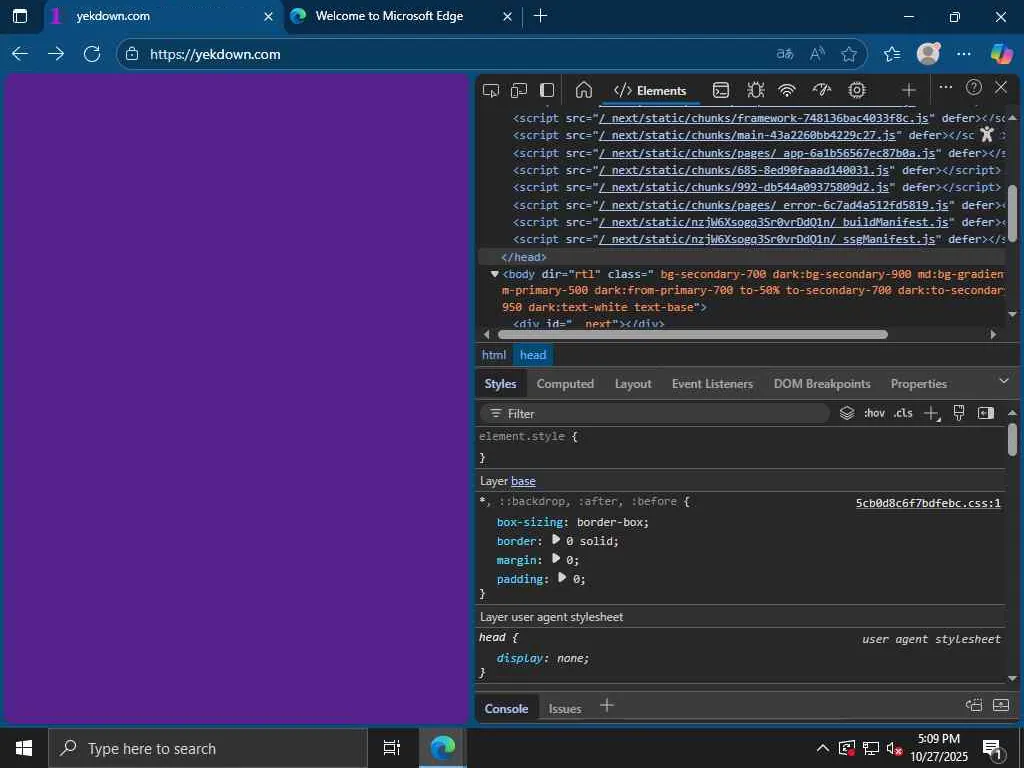
Task: Toggle rendering emulations brush icon
Action: 959,413
